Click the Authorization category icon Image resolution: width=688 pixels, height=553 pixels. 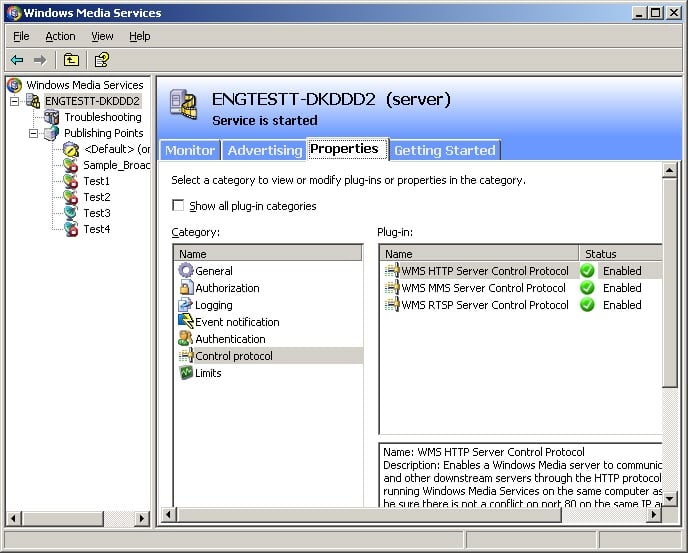[x=186, y=288]
